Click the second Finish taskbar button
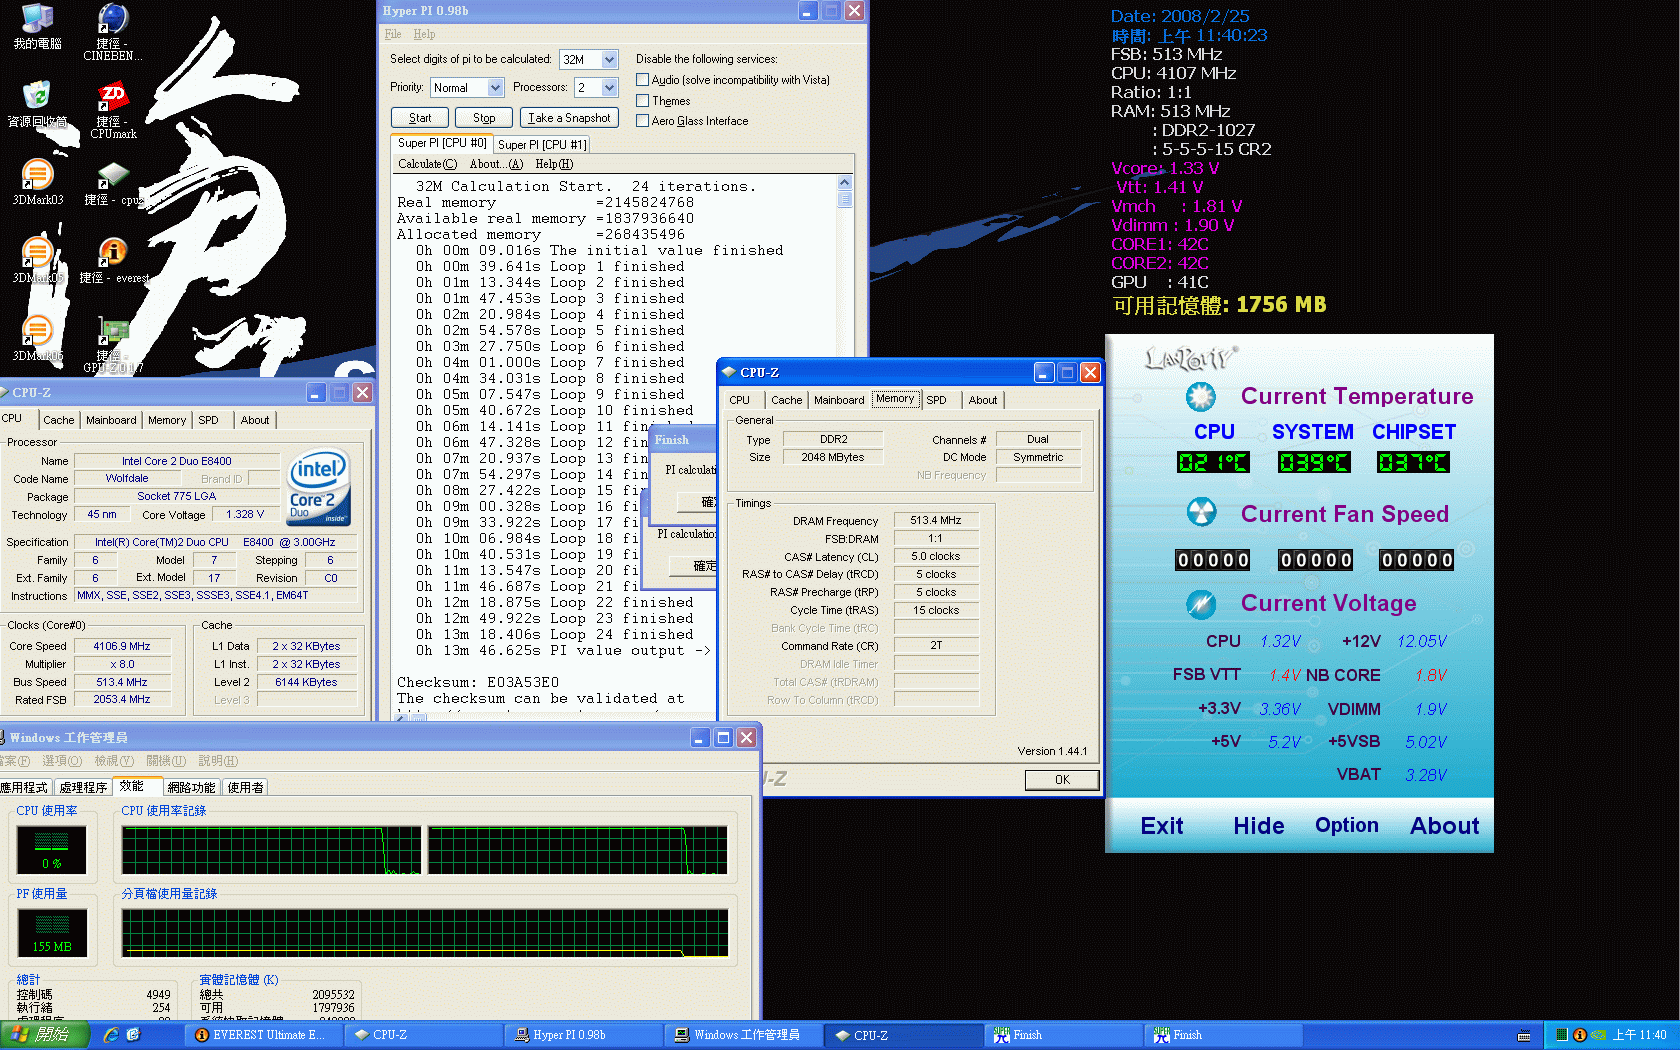Screen dimensions: 1680x1050 point(1224,1035)
